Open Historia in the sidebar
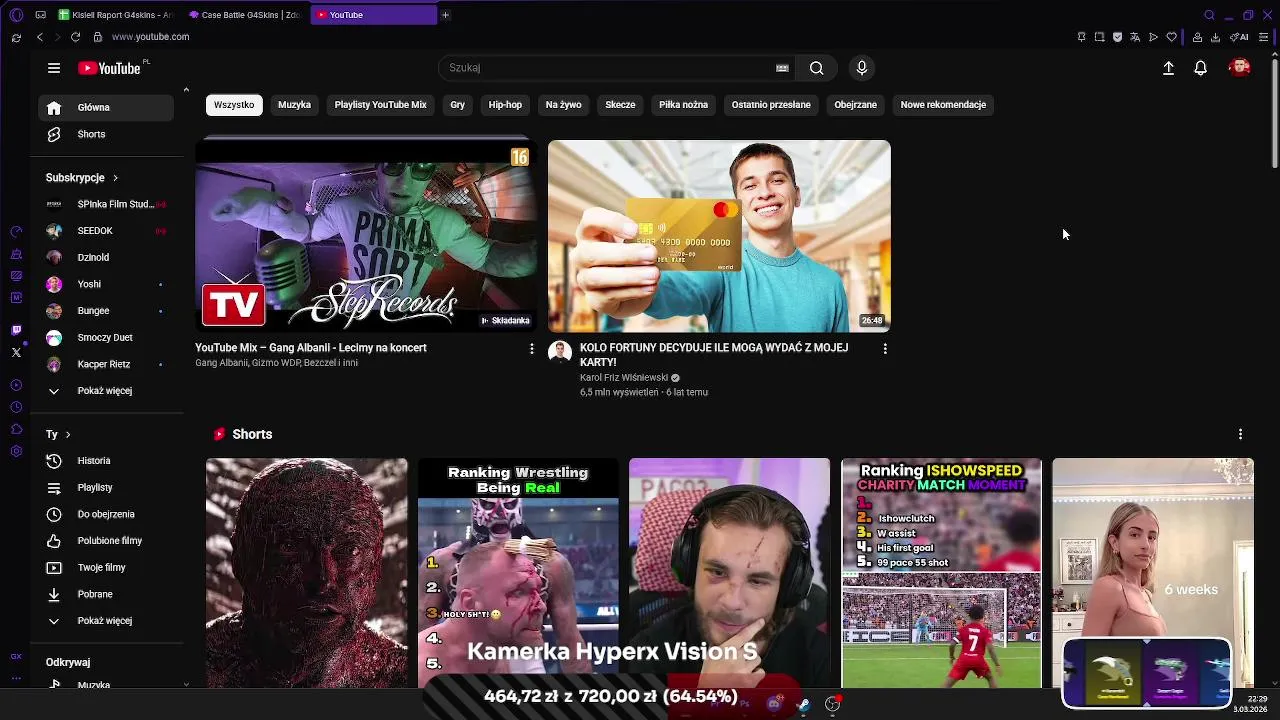The height and width of the screenshot is (720, 1280). point(106,461)
